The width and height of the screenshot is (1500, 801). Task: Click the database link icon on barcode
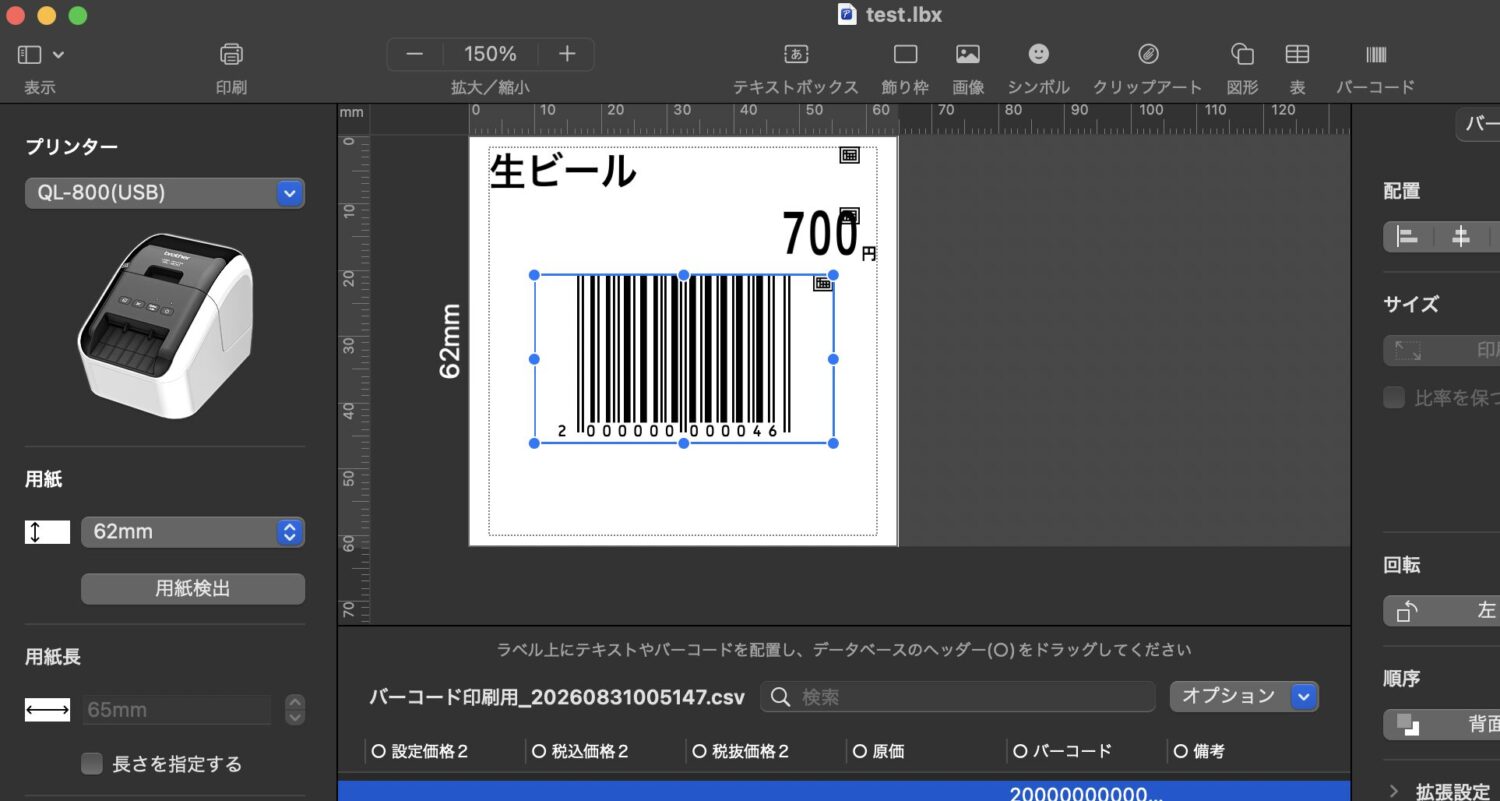[823, 283]
